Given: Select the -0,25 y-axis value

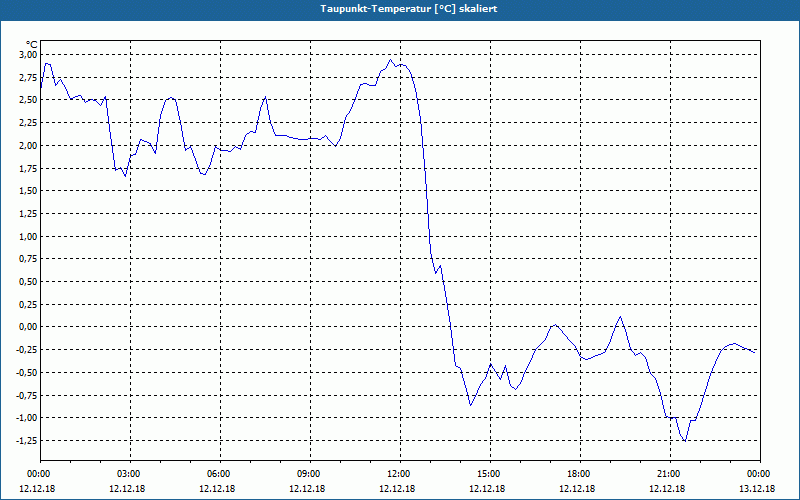Looking at the screenshot, I should (28, 350).
